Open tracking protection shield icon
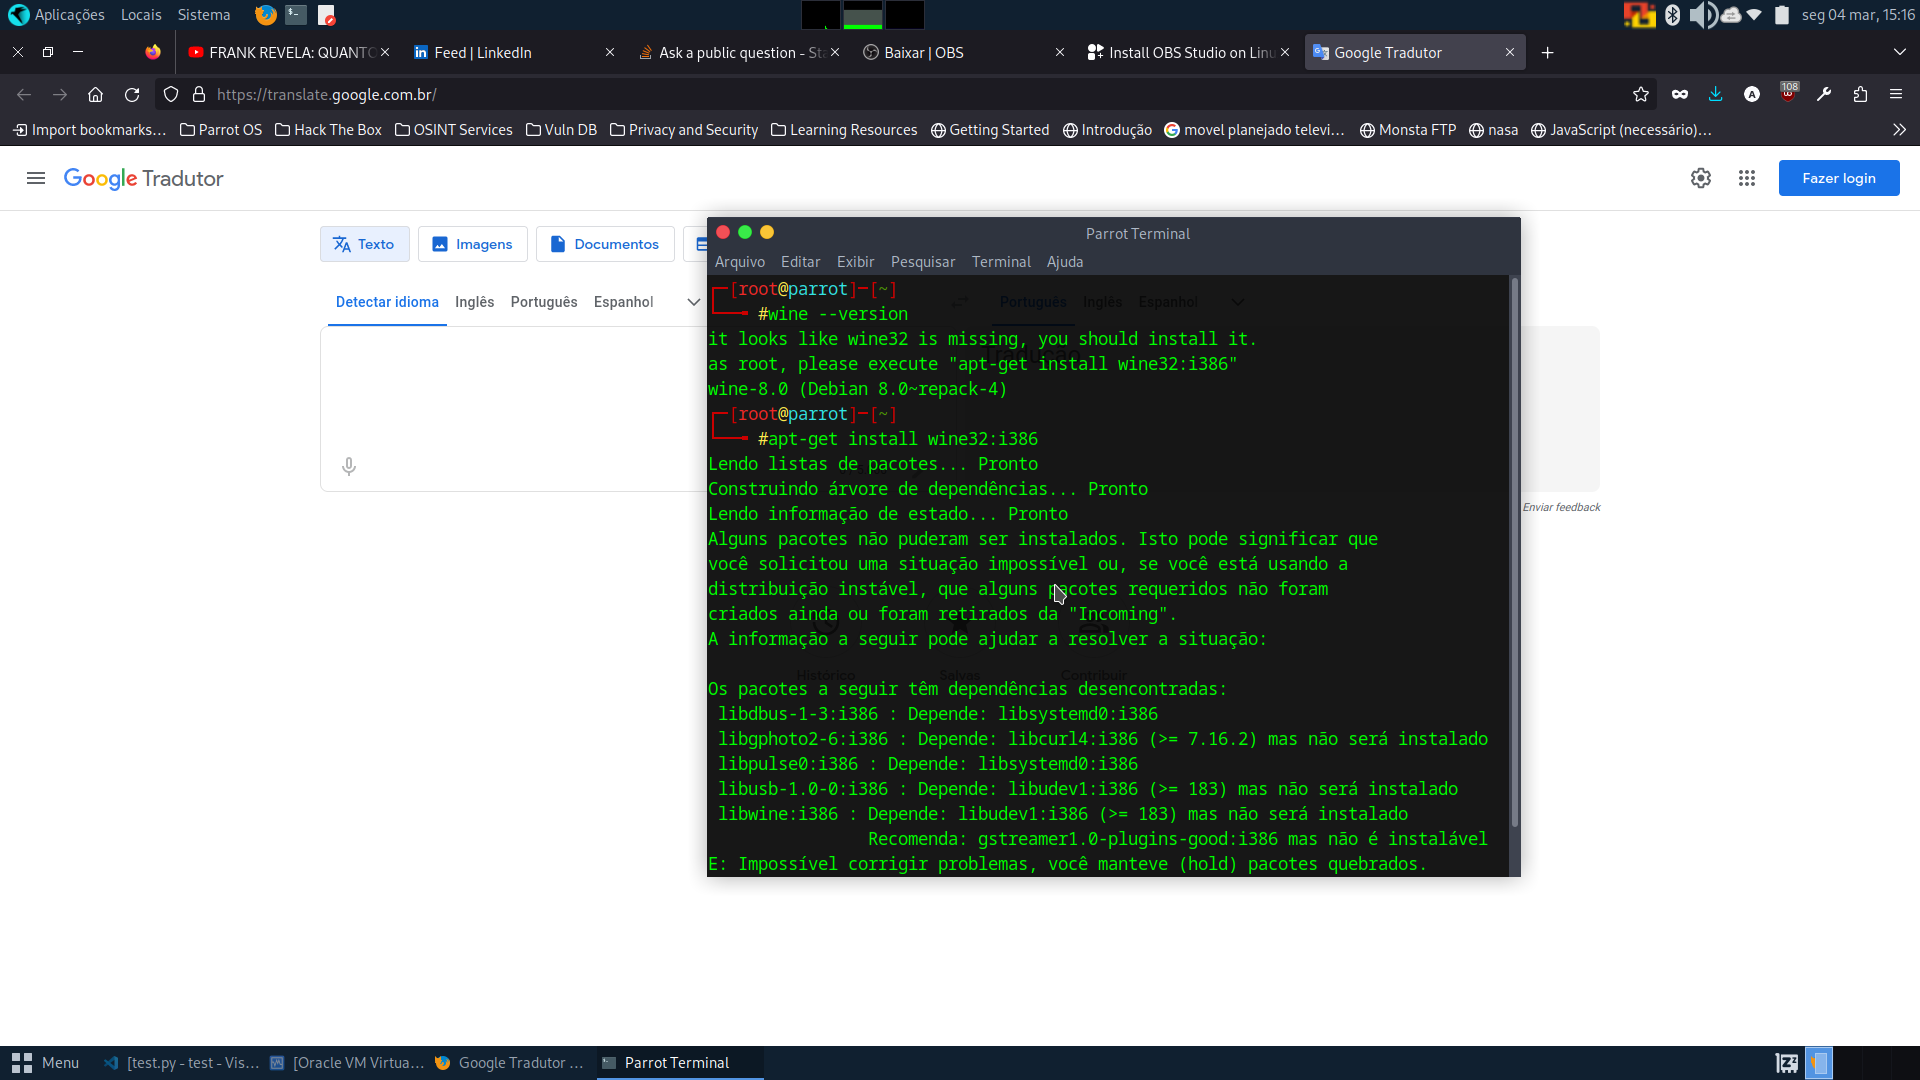Viewport: 1920px width, 1080px height. point(171,94)
